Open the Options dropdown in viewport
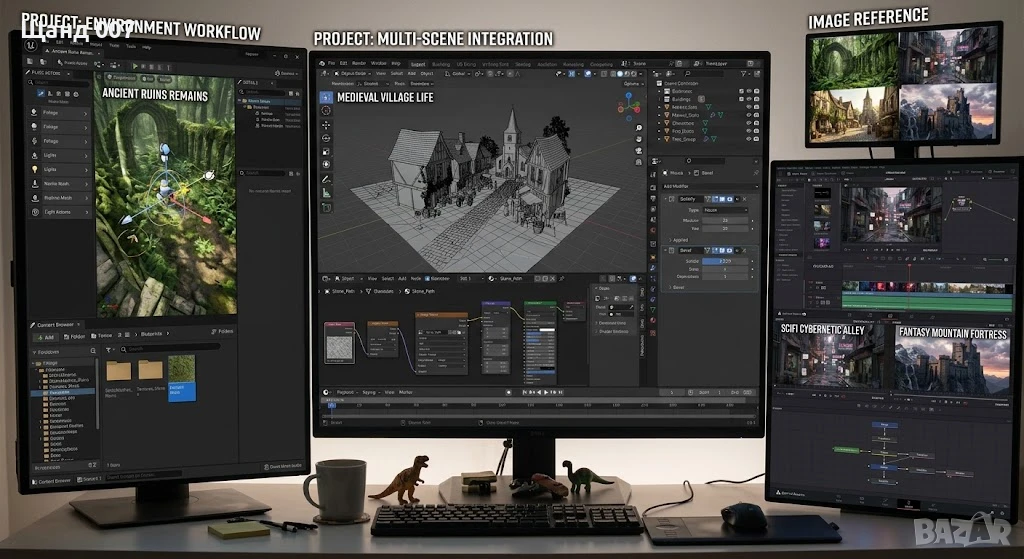The width and height of the screenshot is (1024, 559). tap(634, 84)
